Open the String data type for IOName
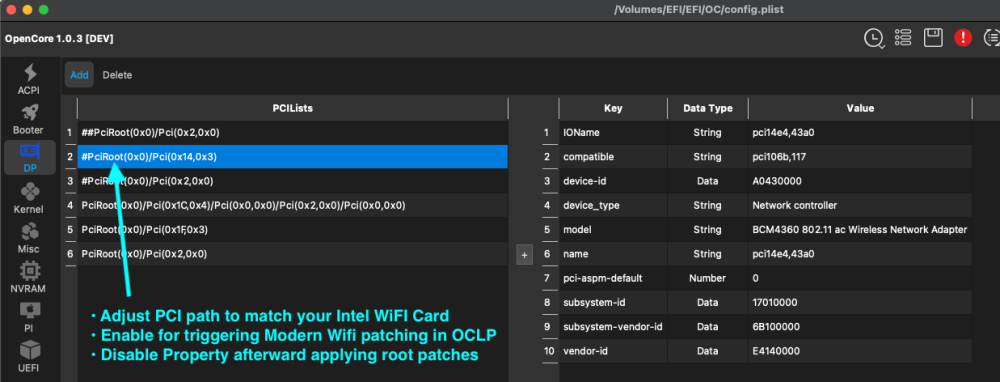This screenshot has height=382, width=1000. [708, 133]
